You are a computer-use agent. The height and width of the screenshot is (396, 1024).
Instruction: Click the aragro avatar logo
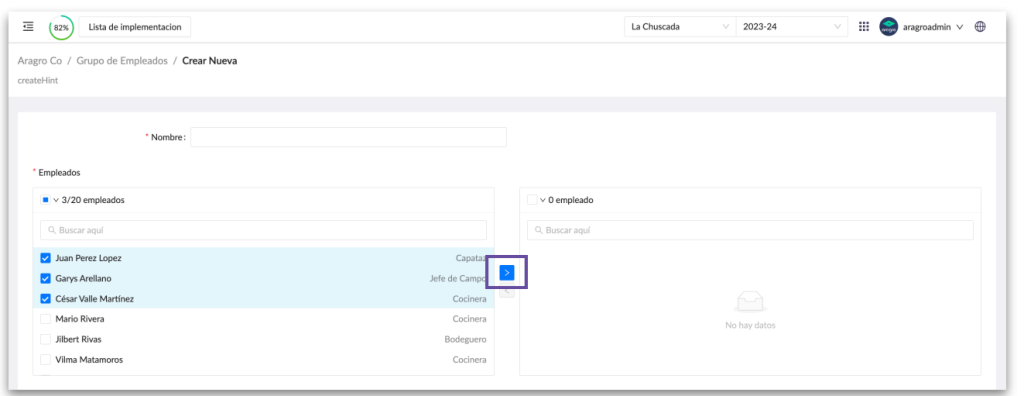pyautogui.click(x=888, y=27)
